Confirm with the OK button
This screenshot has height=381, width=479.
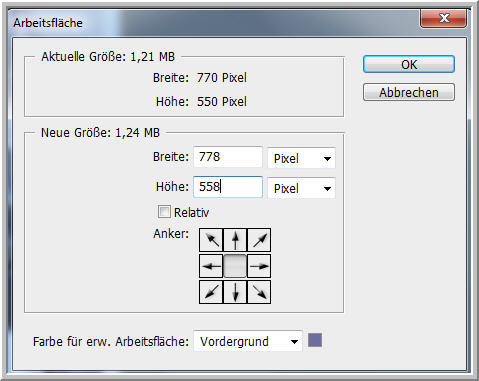point(409,64)
